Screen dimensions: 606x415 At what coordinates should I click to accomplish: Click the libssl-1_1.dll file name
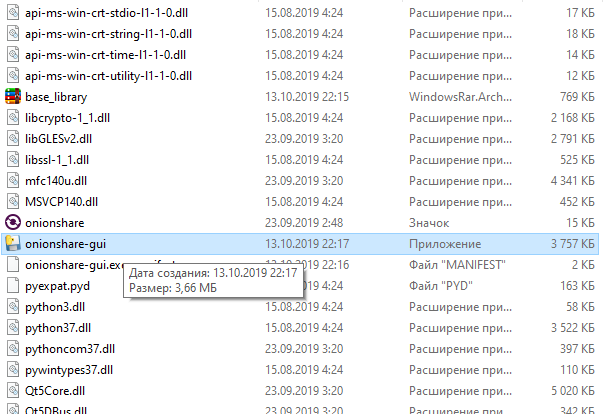(57, 160)
